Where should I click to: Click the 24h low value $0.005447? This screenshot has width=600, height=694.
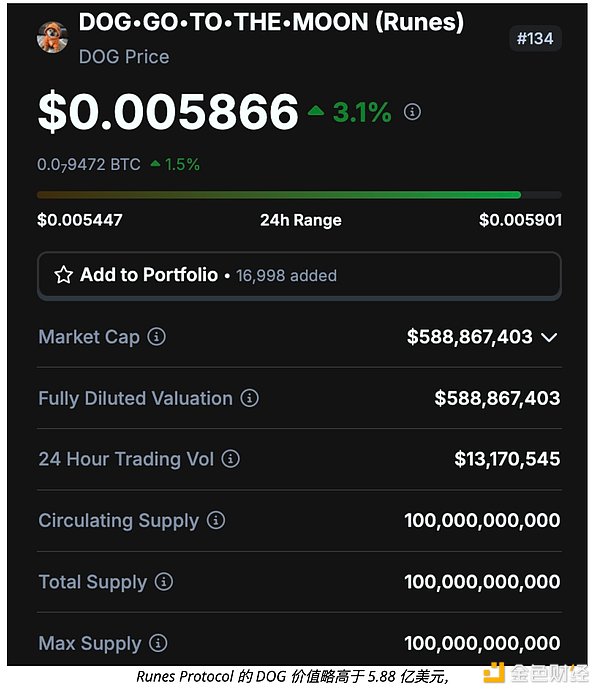tap(78, 220)
